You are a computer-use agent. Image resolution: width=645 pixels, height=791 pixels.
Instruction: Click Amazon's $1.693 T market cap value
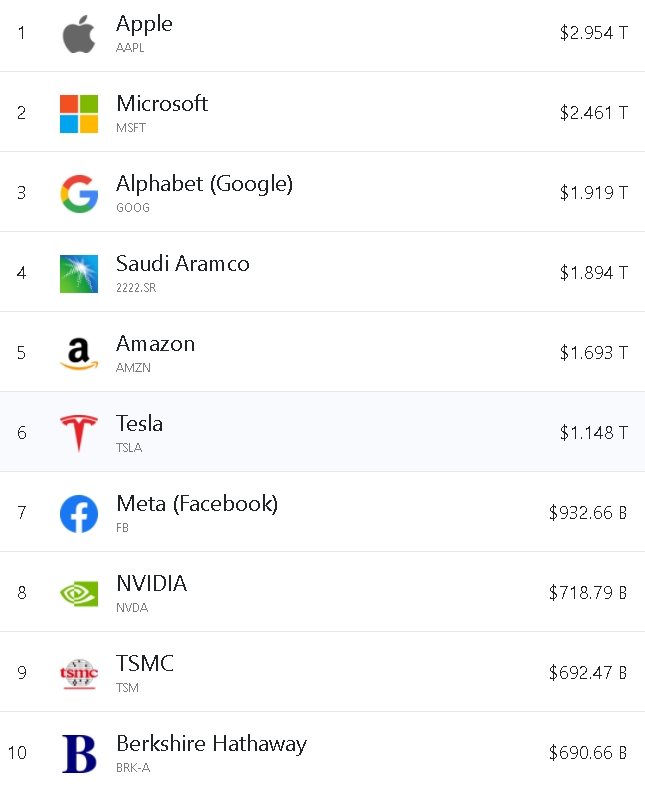click(593, 352)
